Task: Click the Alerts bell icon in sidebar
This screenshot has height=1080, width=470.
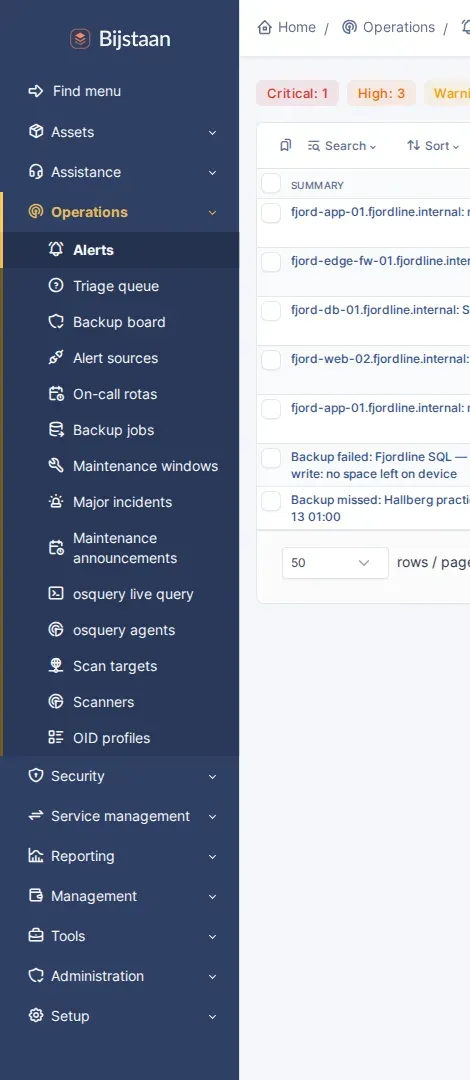Action: 56,249
